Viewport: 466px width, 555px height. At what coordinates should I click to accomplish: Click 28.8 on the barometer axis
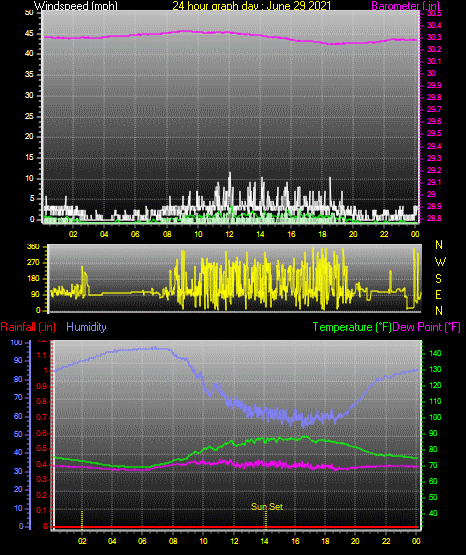[x=434, y=218]
